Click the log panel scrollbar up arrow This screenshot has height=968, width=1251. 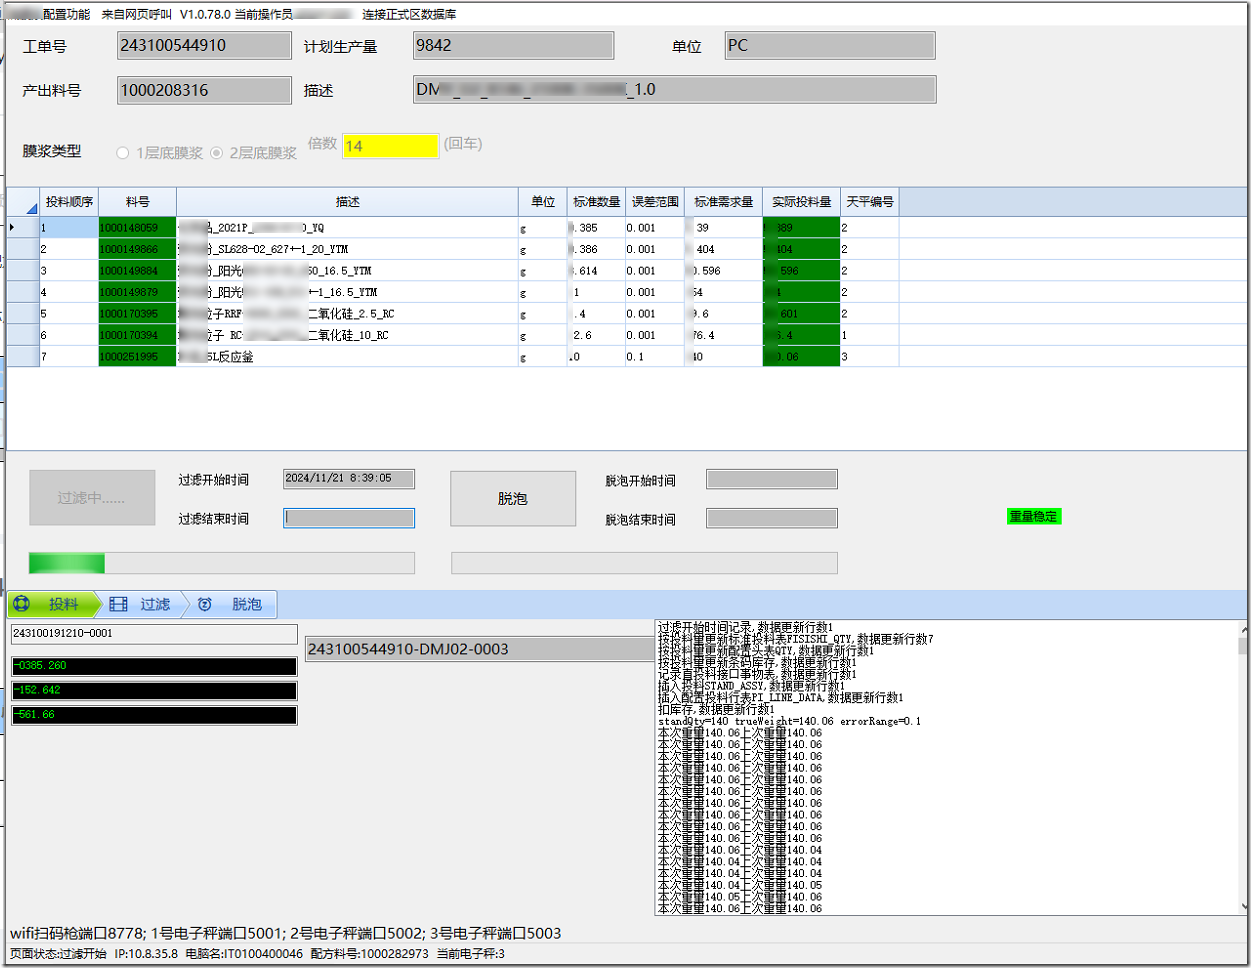pyautogui.click(x=1244, y=630)
